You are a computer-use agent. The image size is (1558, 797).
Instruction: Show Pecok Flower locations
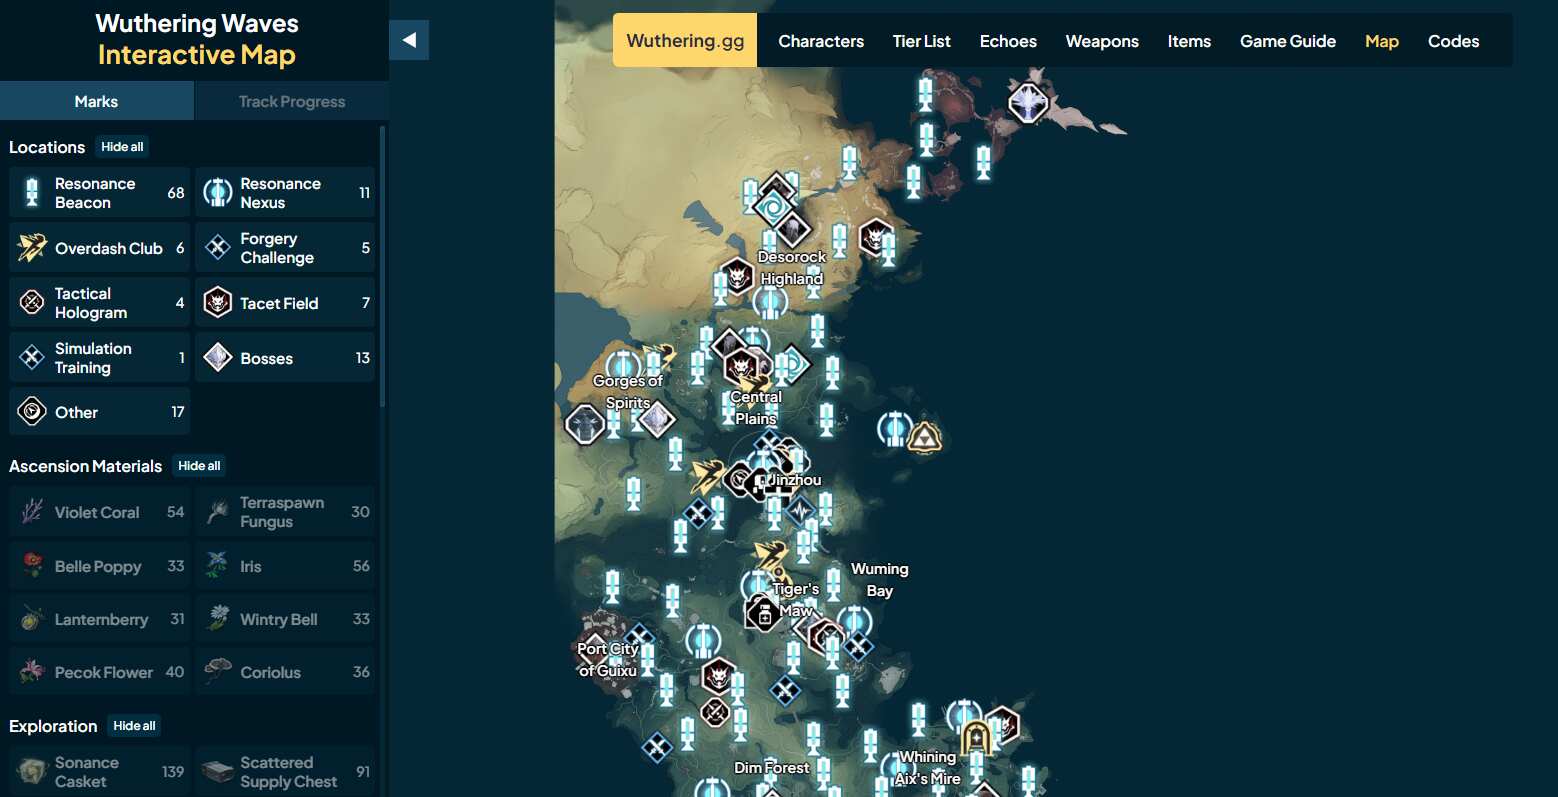(x=99, y=672)
